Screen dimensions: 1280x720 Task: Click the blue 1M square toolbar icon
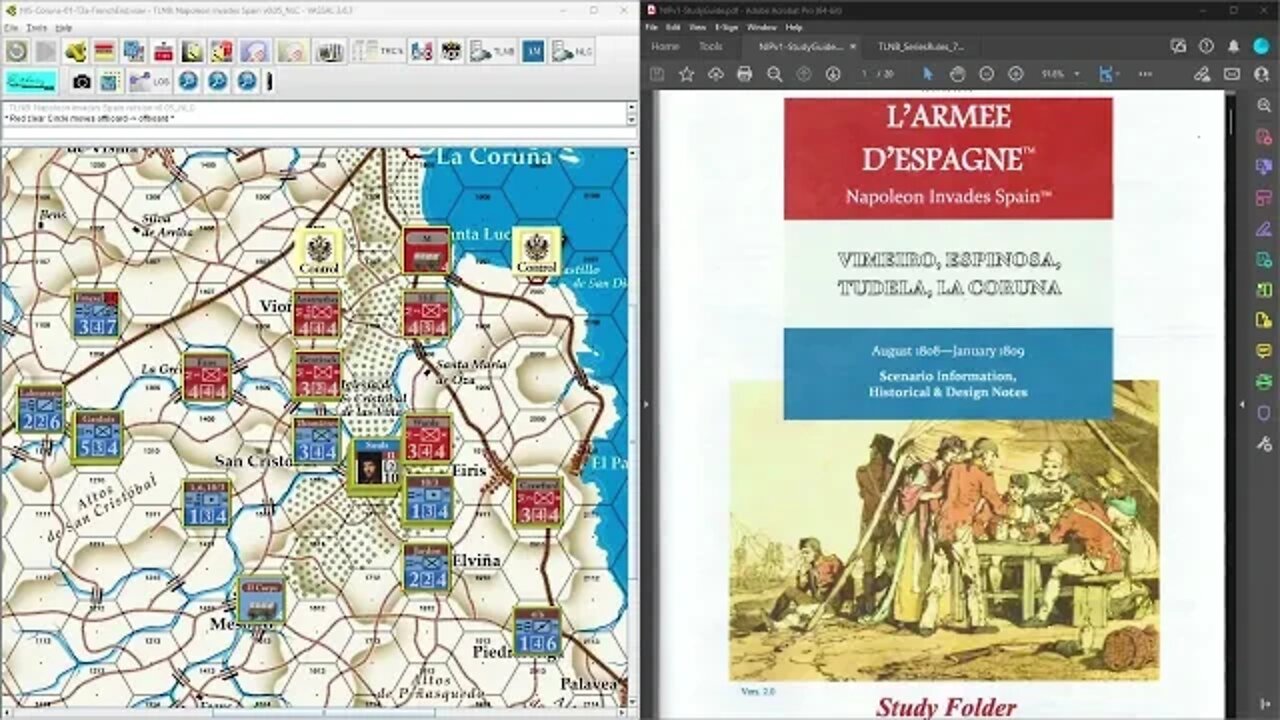click(533, 51)
